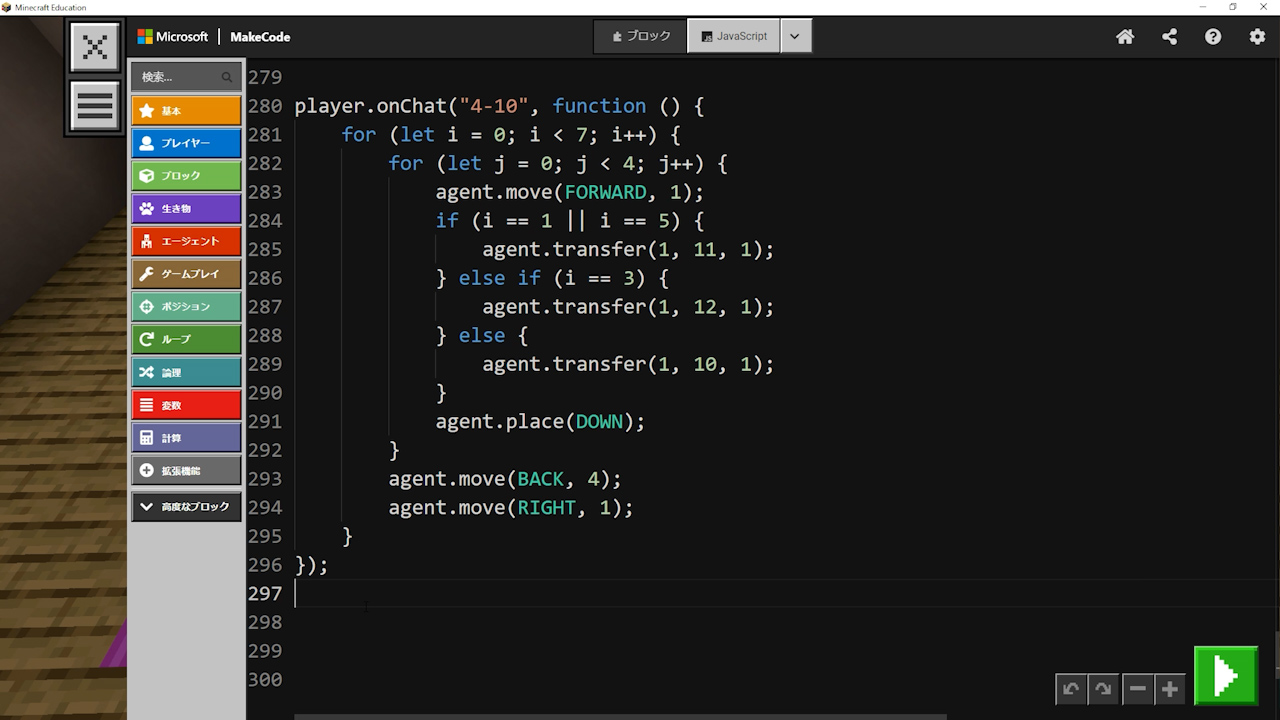Open the hamburger menu button
Screen dimensions: 1280x720
click(x=95, y=106)
